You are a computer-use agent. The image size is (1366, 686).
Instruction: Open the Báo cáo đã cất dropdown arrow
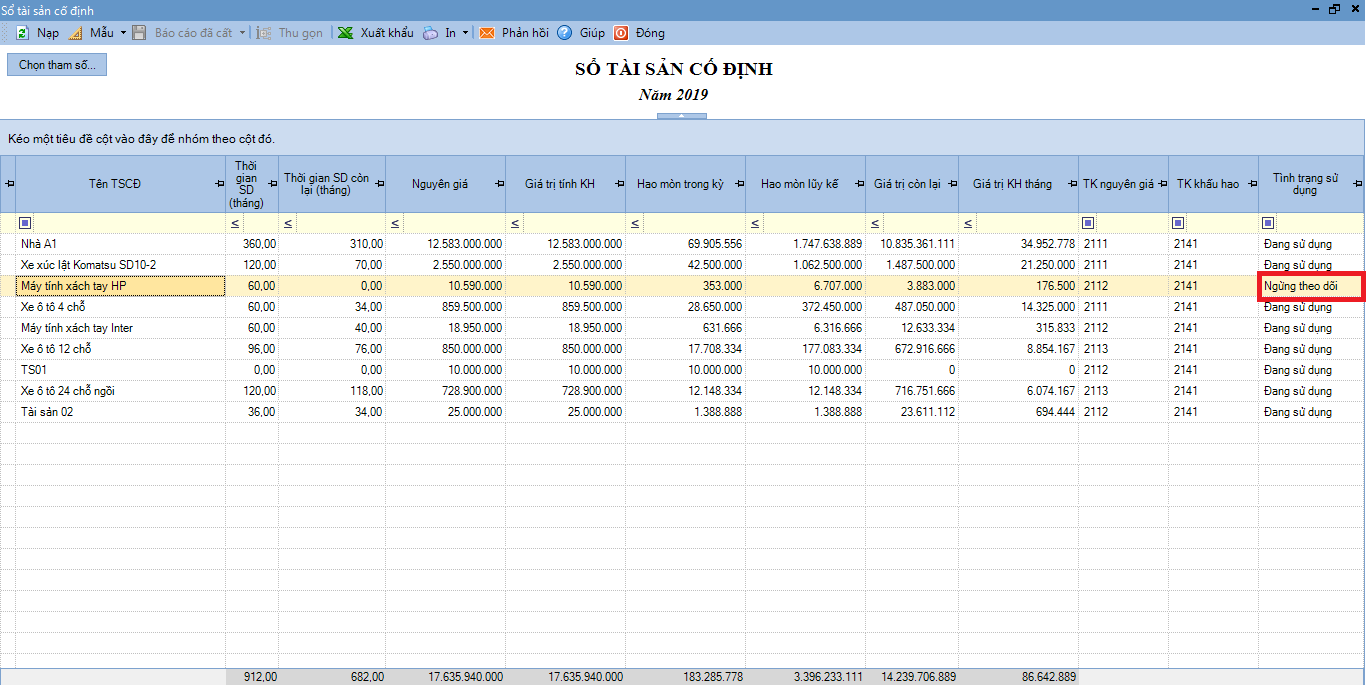point(242,33)
